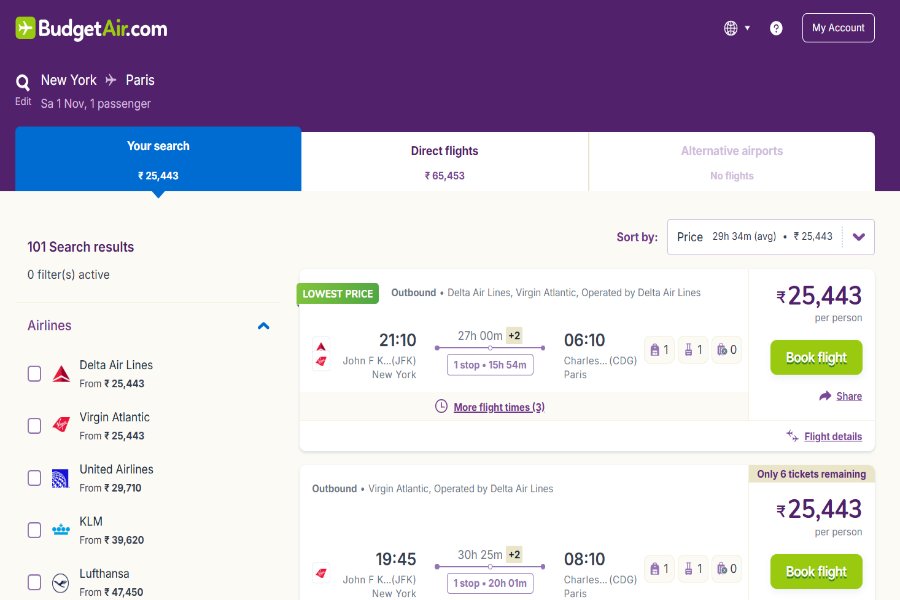Click Edit under the search icon
Image resolution: width=900 pixels, height=600 pixels.
click(23, 101)
